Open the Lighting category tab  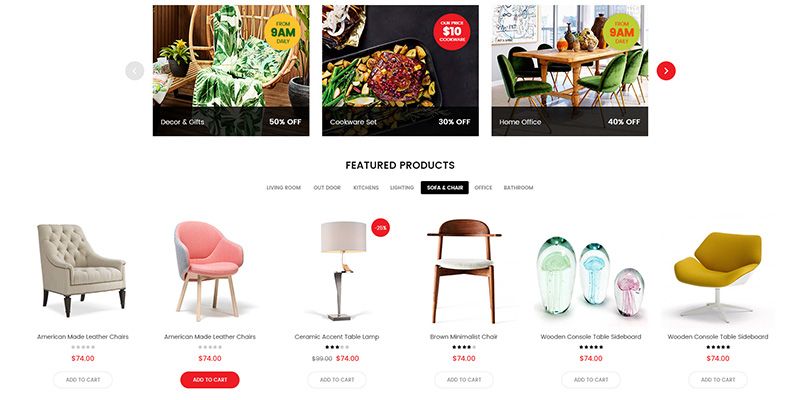[402, 188]
